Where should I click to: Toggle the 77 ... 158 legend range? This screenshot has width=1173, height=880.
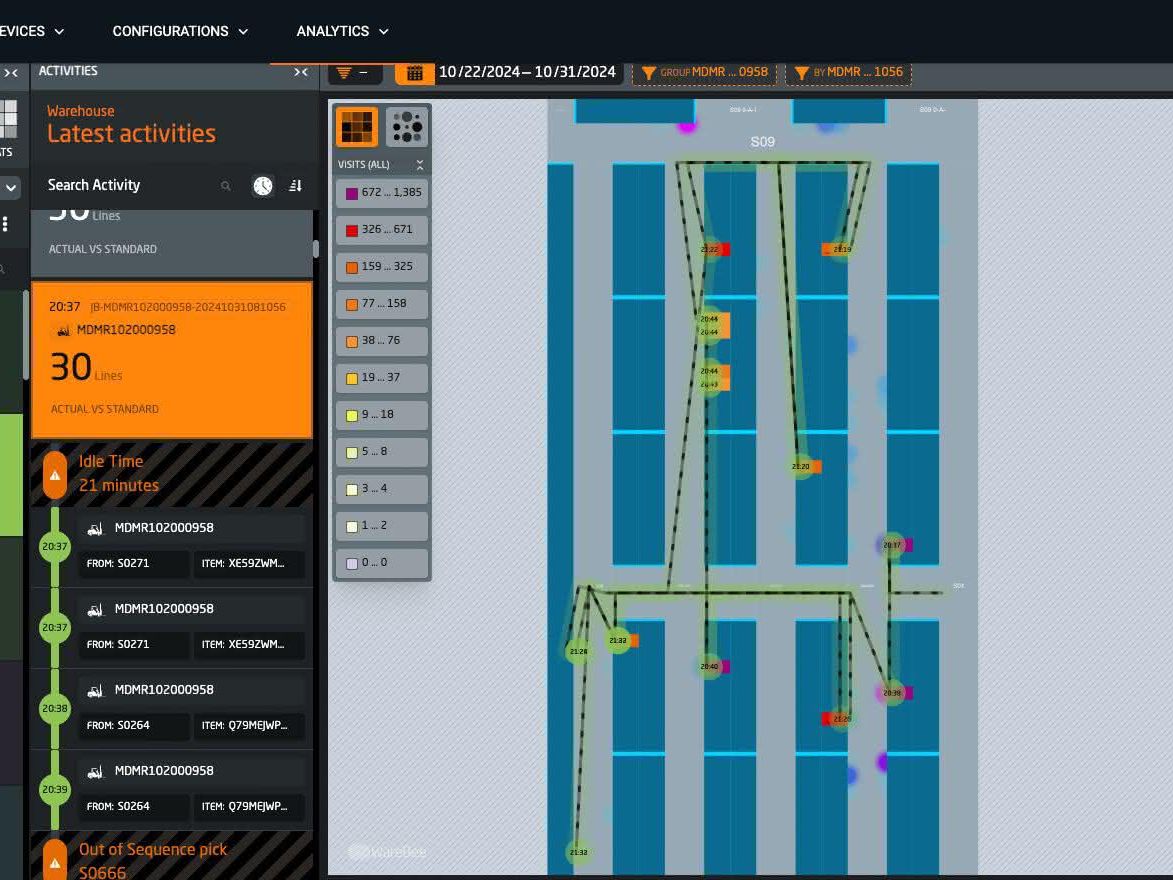pyautogui.click(x=382, y=304)
